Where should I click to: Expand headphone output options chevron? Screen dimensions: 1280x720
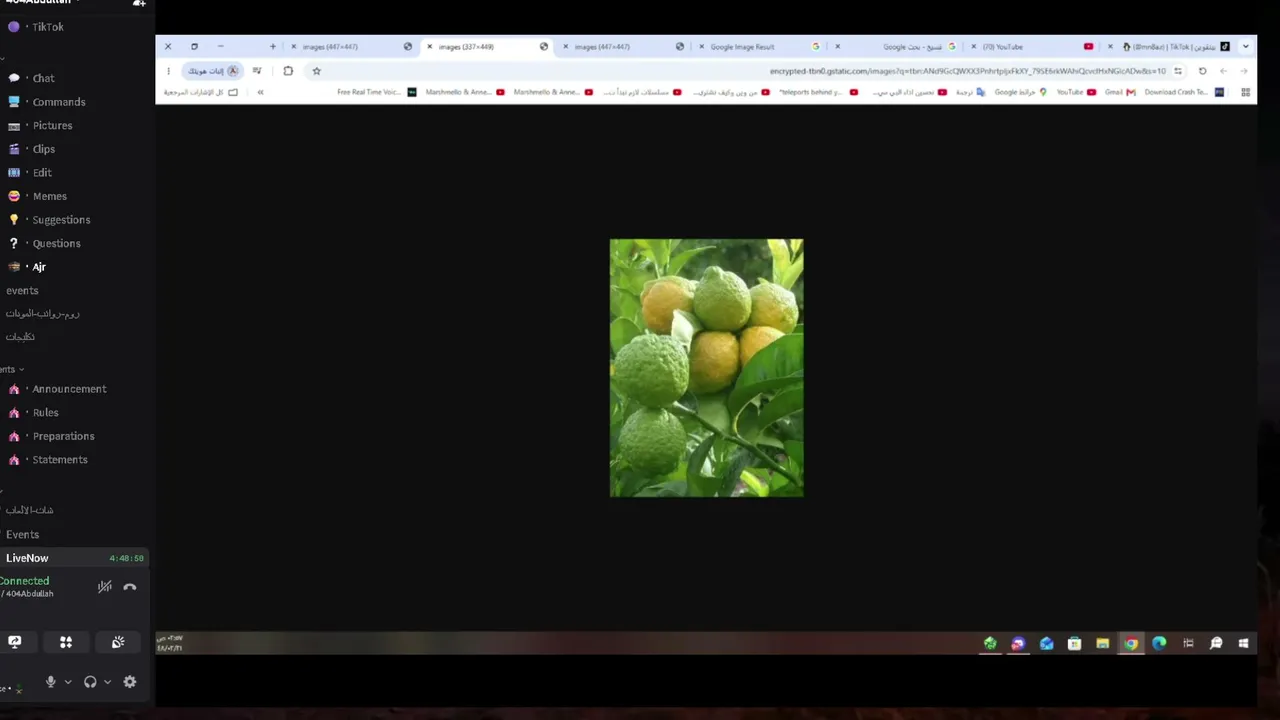pyautogui.click(x=107, y=682)
